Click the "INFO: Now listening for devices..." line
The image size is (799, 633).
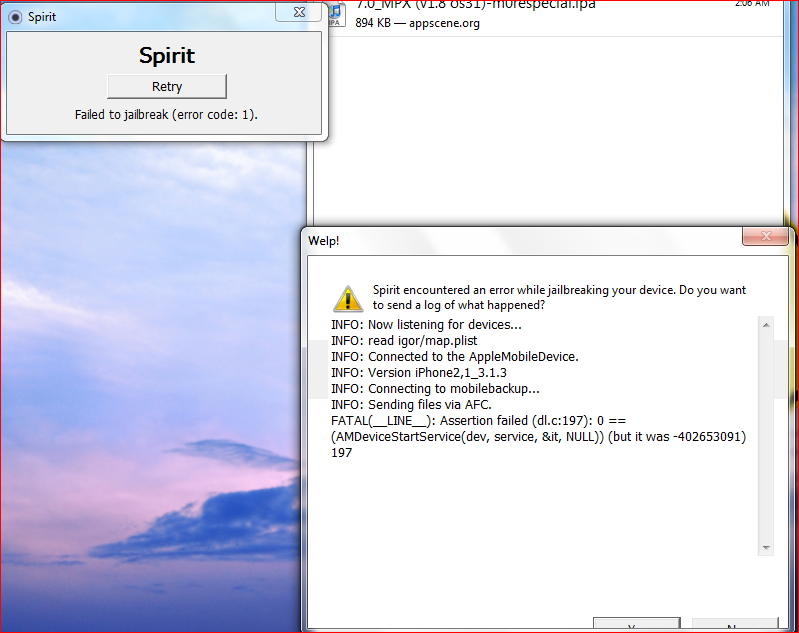coord(426,325)
